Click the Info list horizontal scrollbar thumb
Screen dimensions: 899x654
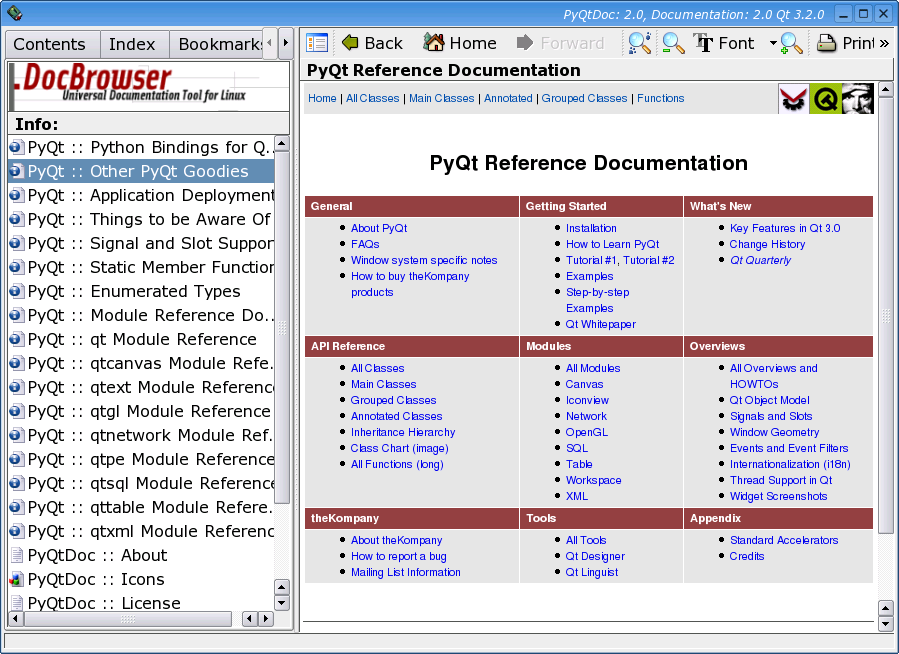point(128,618)
